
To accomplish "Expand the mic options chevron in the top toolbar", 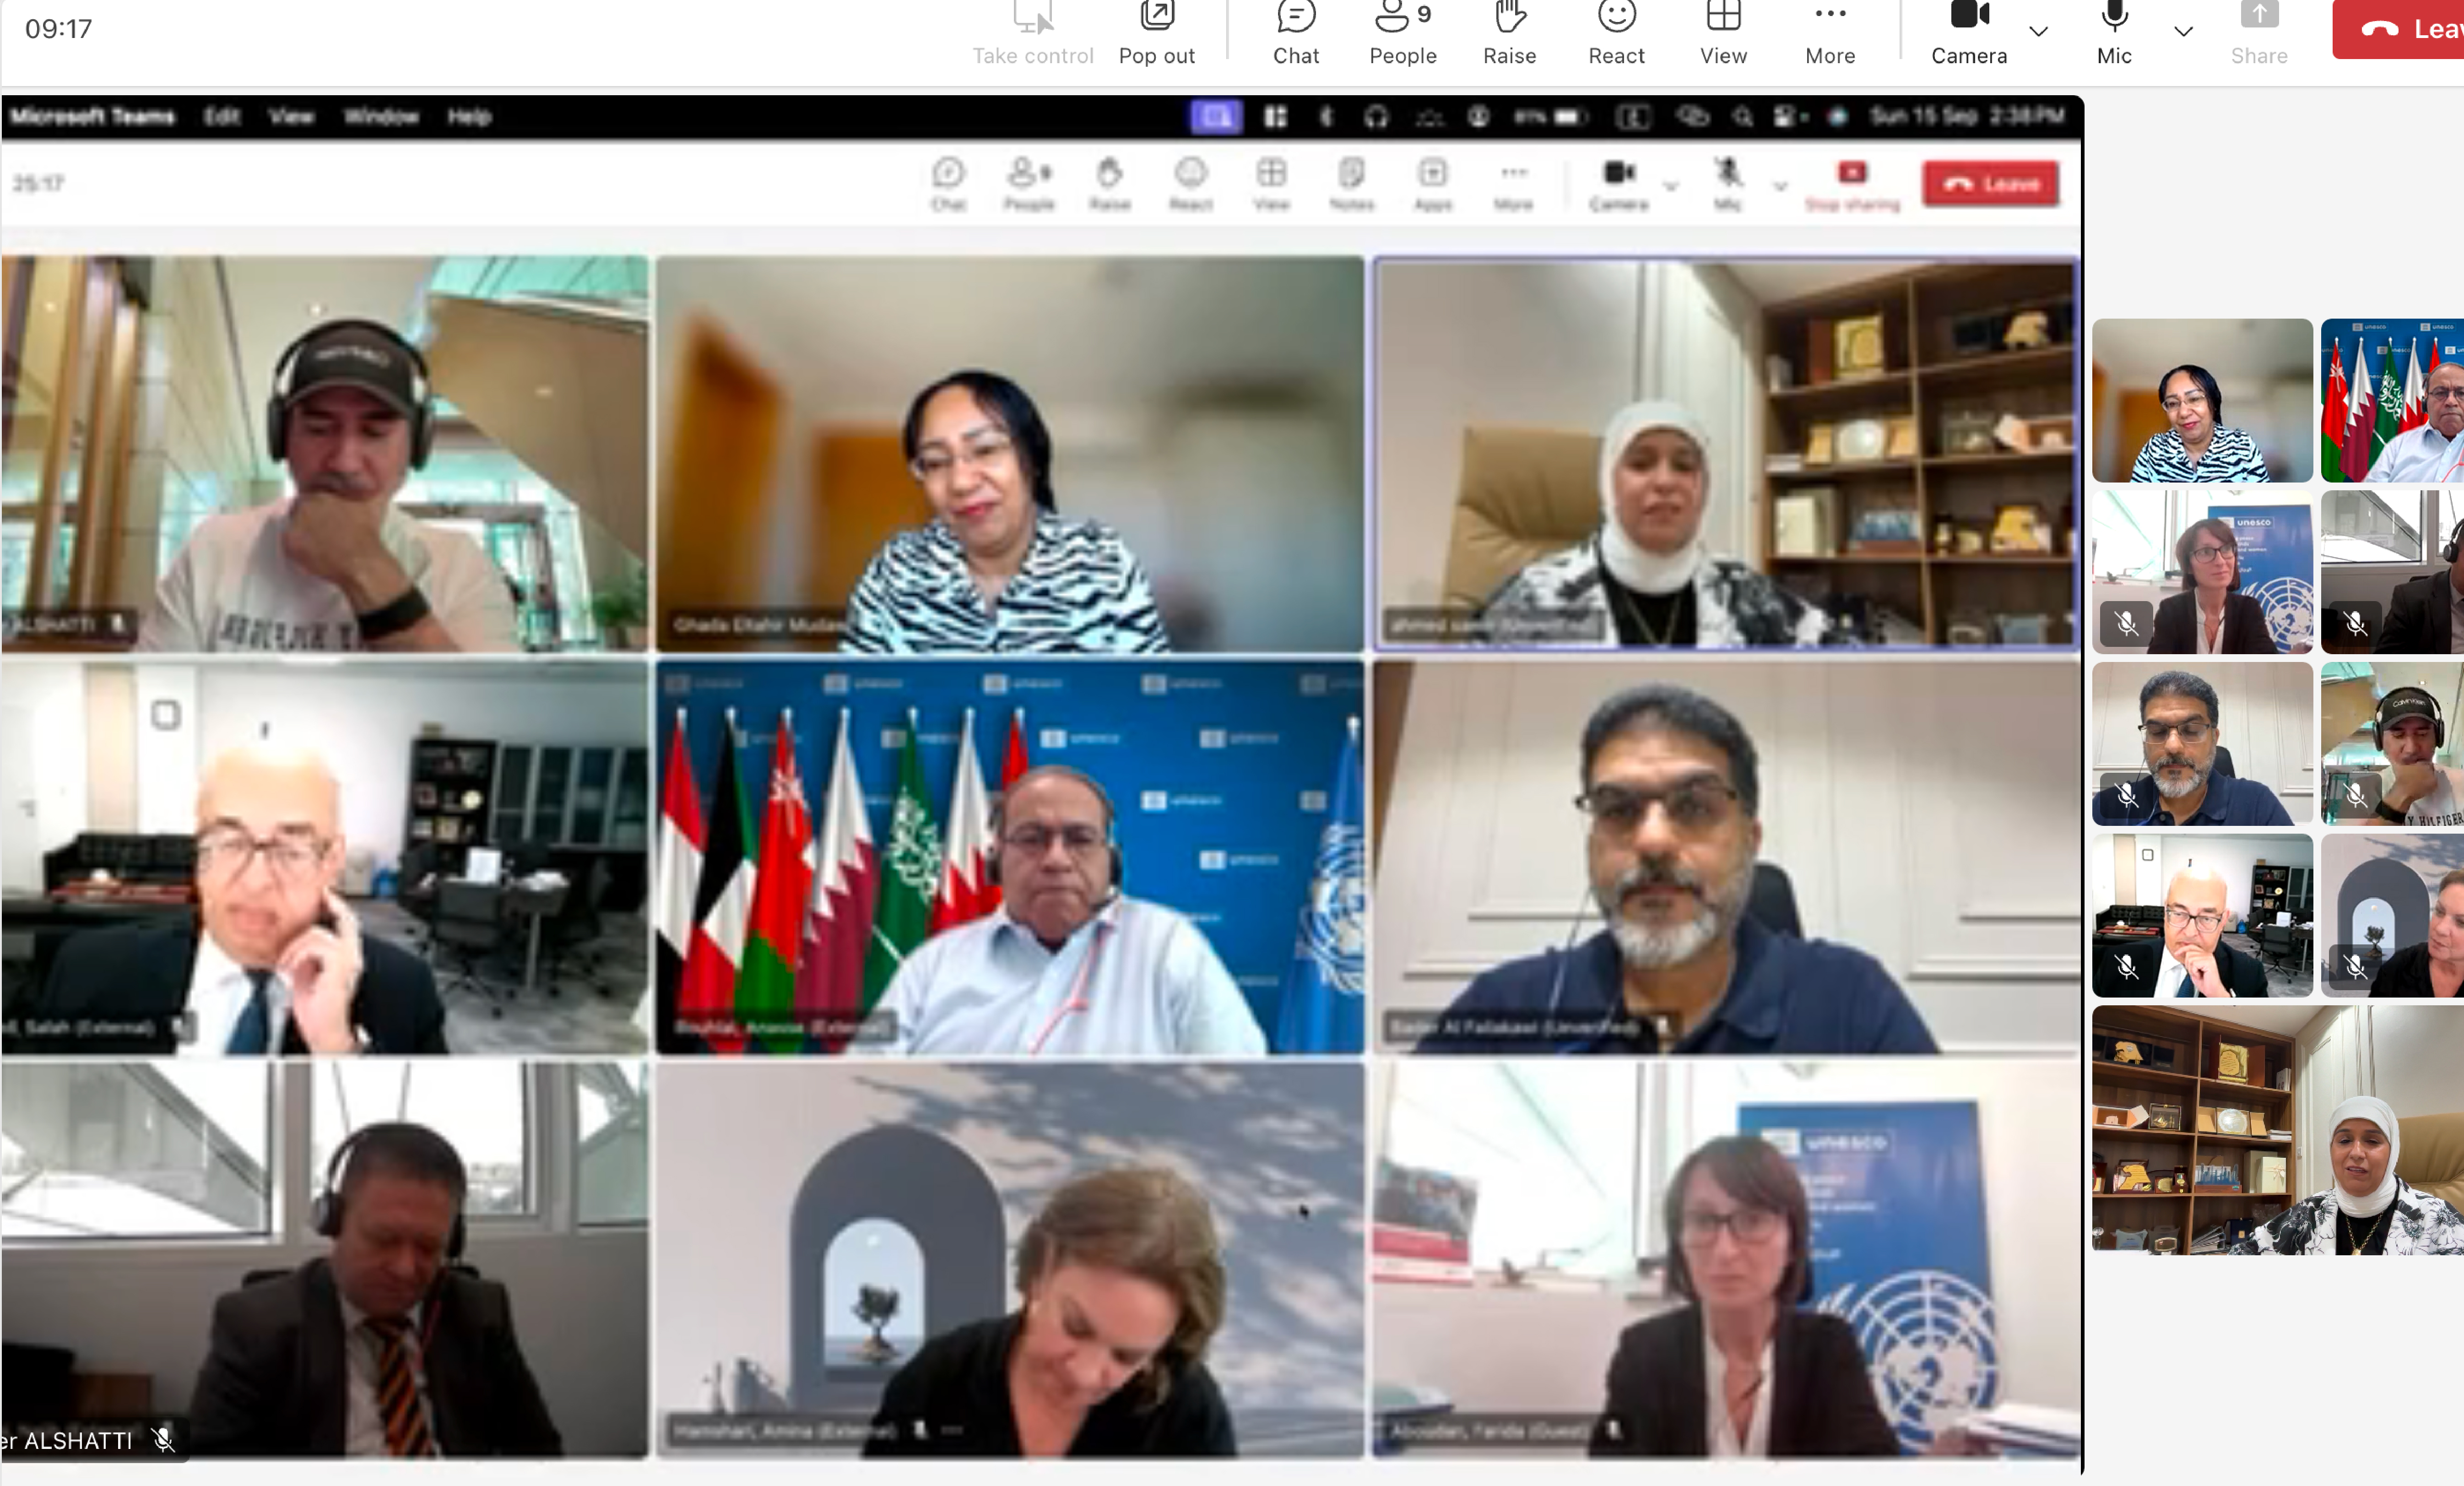I will tap(2183, 32).
